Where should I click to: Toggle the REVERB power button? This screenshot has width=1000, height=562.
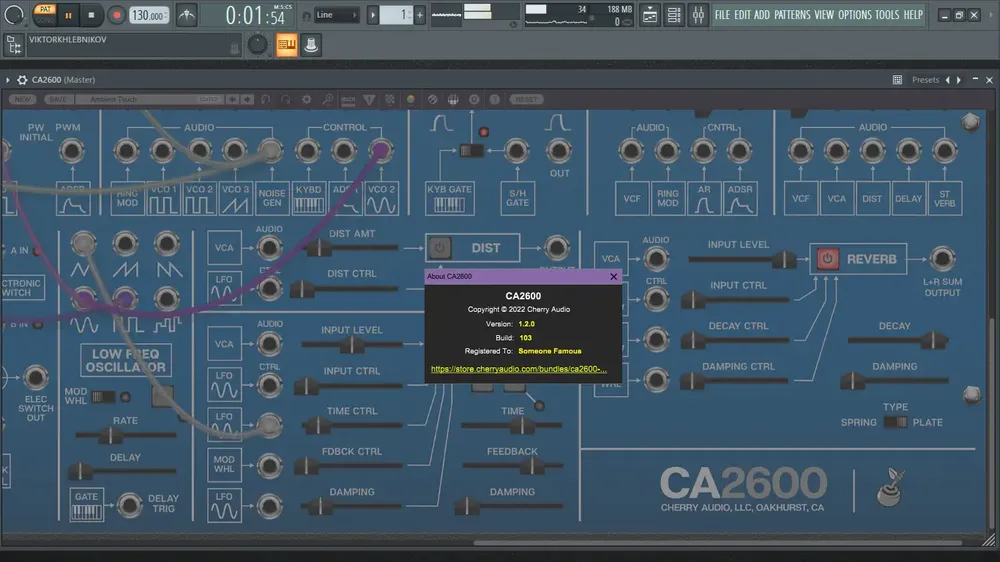[827, 259]
